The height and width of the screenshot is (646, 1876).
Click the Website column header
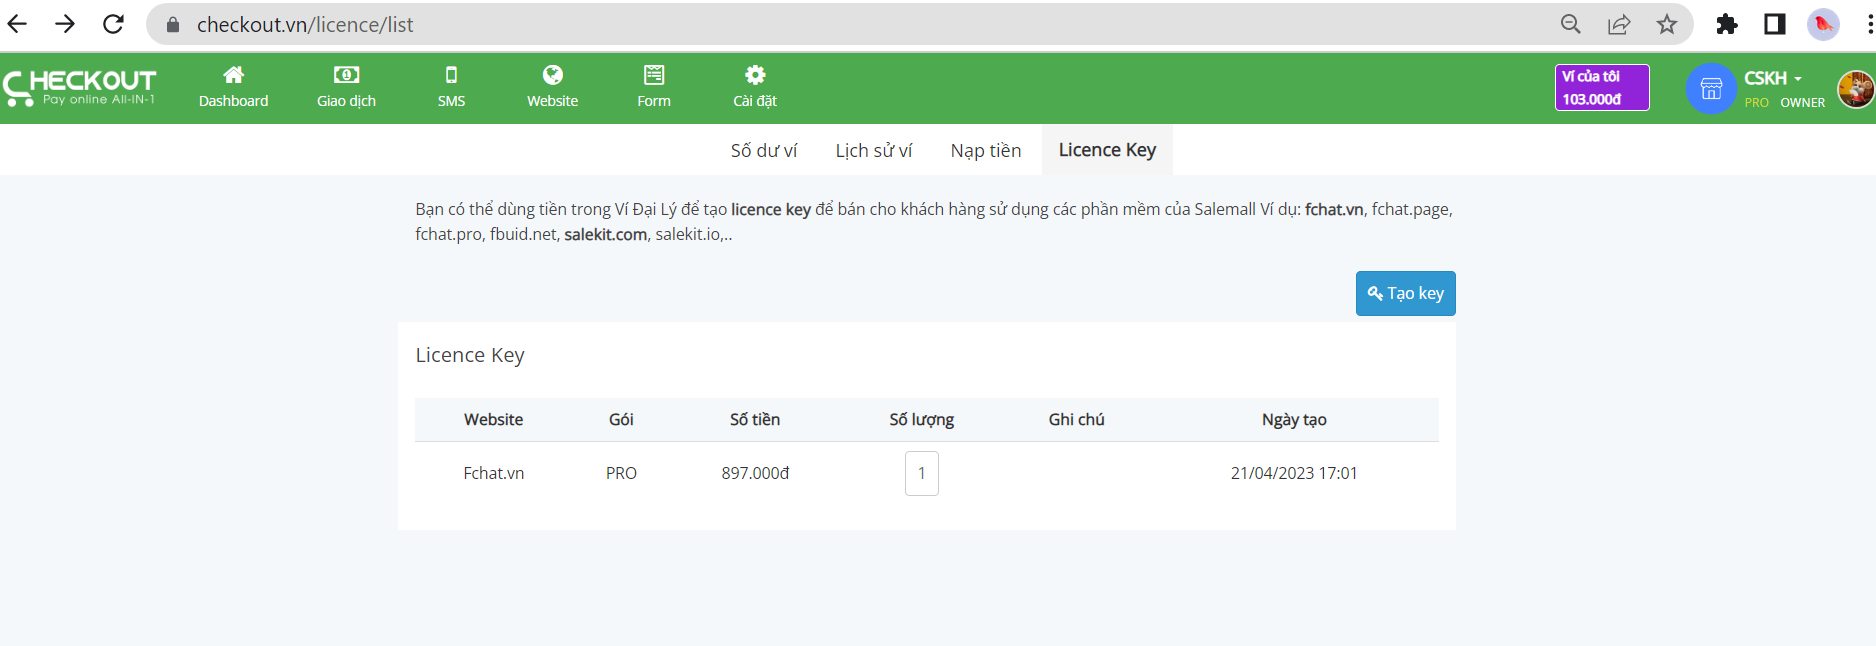pos(493,420)
